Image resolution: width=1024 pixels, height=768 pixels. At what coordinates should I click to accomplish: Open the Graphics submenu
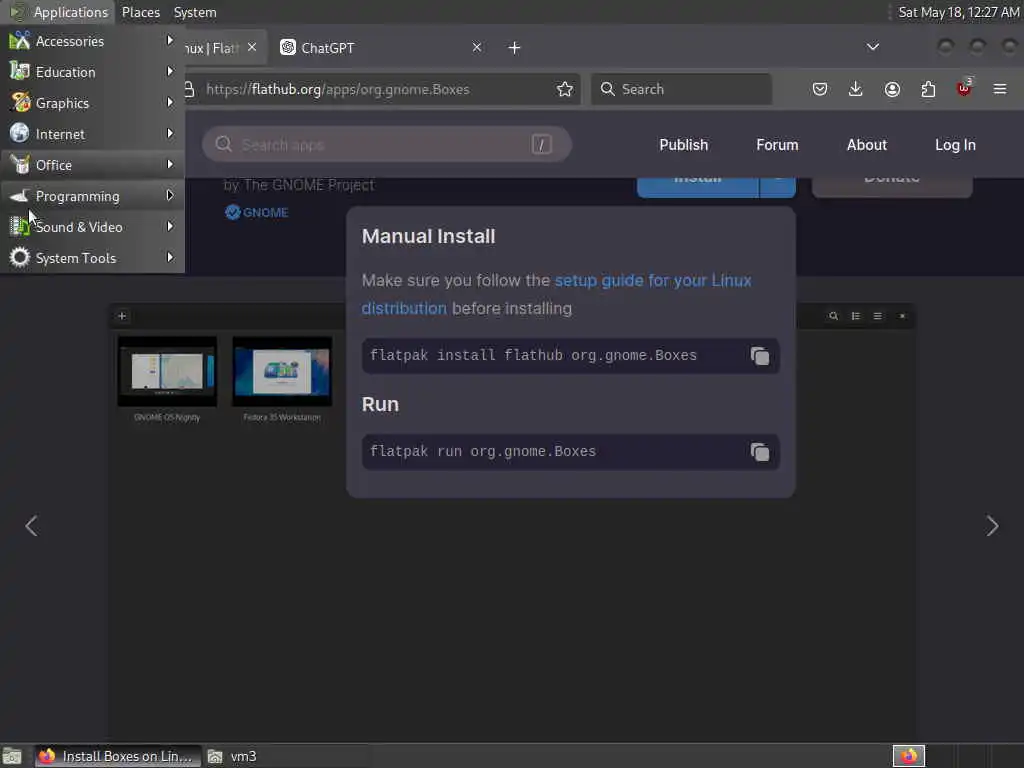[x=92, y=103]
